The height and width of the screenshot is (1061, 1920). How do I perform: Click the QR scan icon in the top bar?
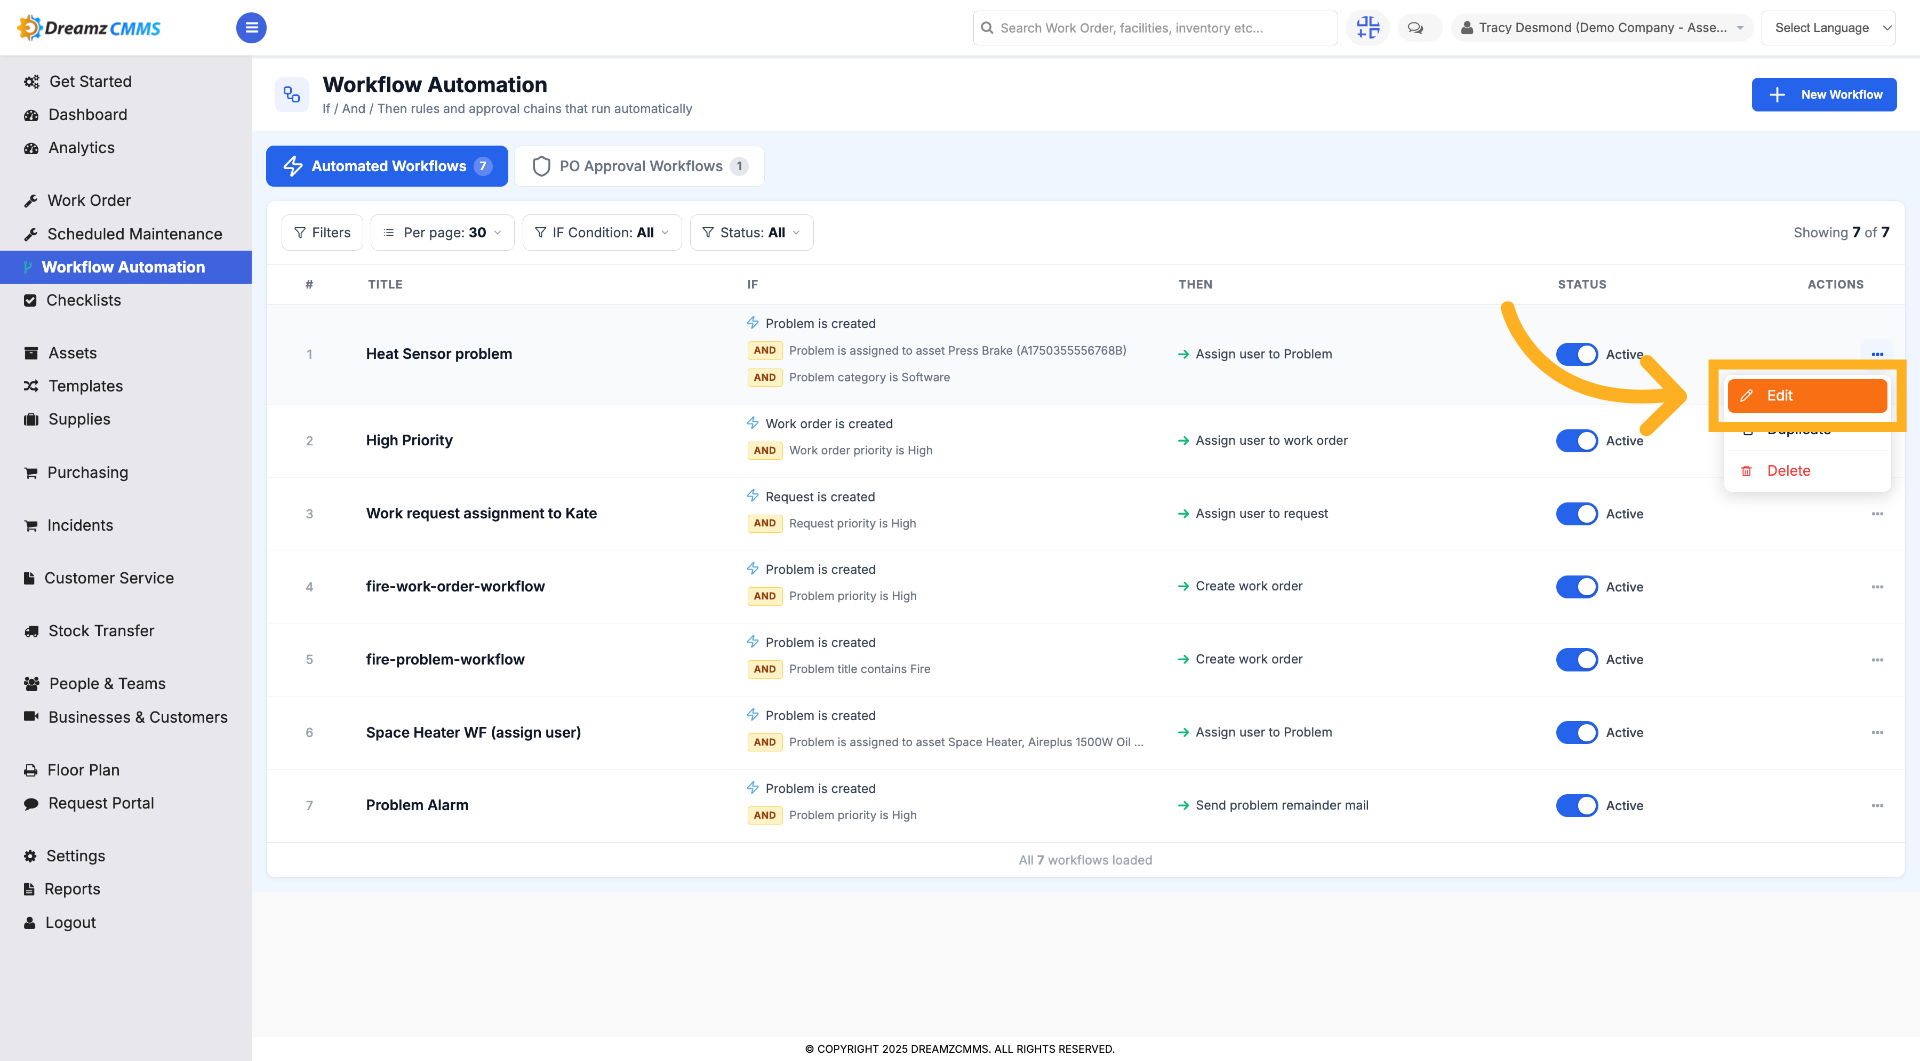click(1368, 28)
